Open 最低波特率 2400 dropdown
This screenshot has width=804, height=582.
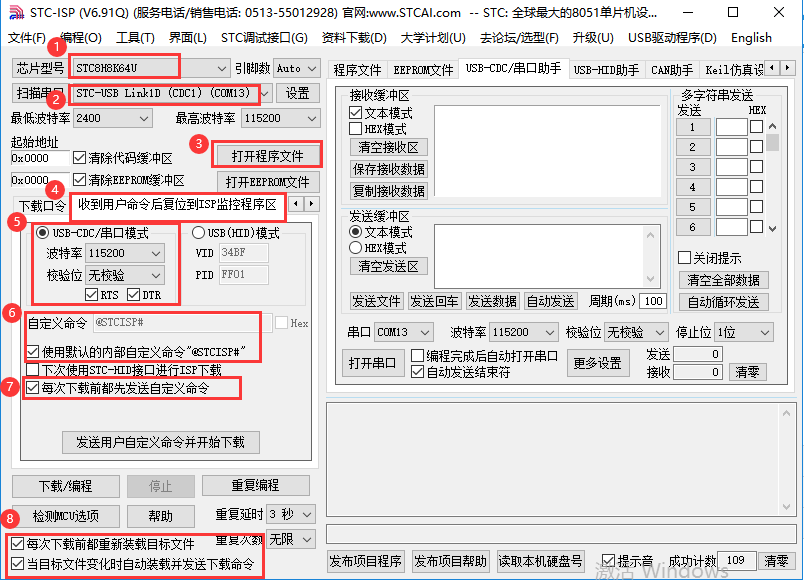tap(113, 118)
